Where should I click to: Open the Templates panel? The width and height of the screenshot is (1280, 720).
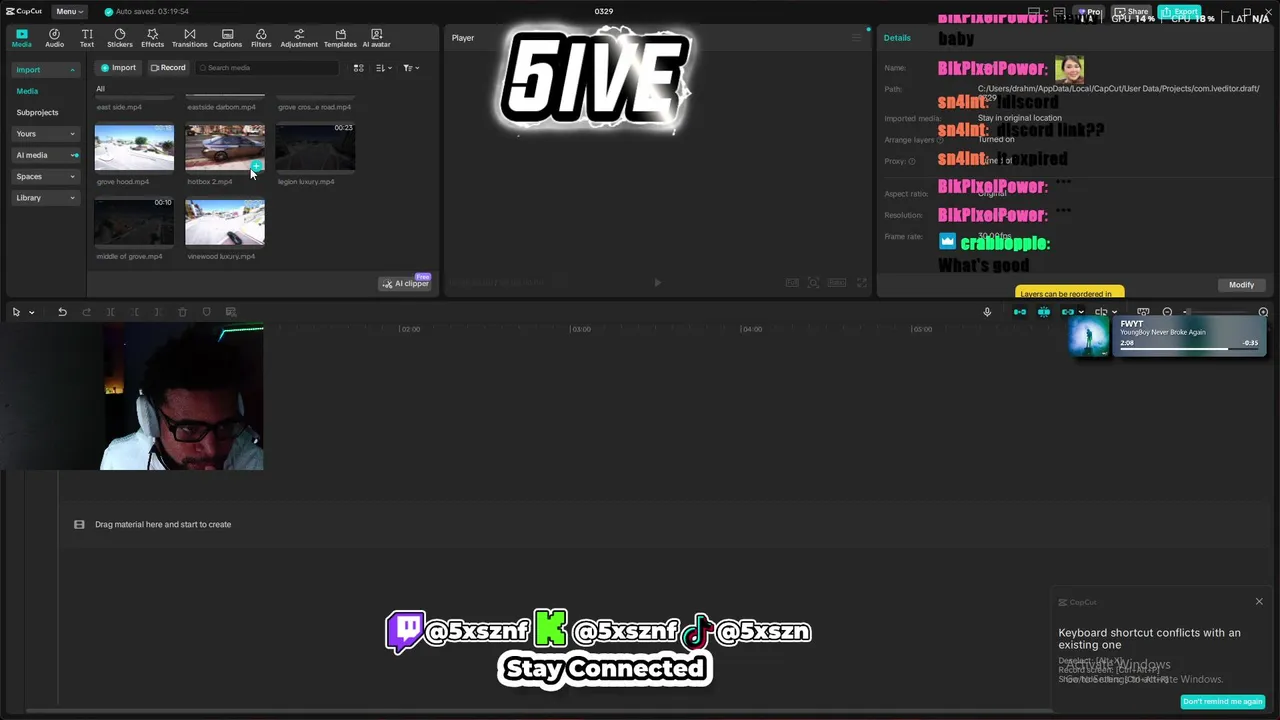tap(340, 38)
